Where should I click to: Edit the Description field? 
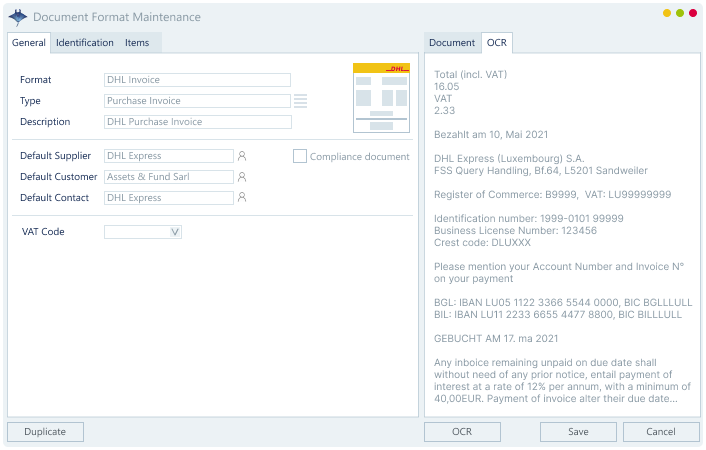pyautogui.click(x=198, y=122)
